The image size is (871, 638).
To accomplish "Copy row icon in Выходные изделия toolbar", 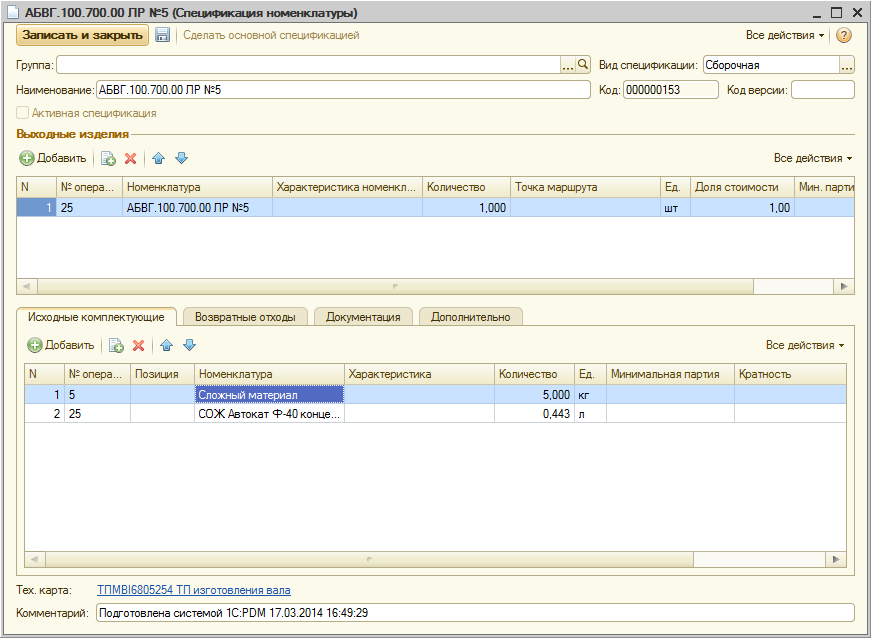I will (x=108, y=159).
